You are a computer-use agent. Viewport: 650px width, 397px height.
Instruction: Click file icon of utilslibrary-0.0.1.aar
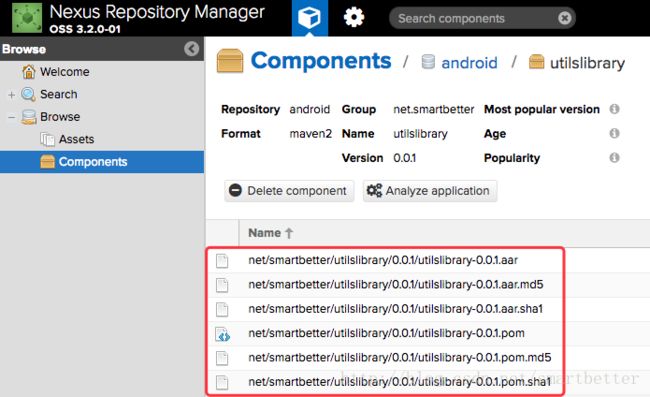[x=222, y=261]
